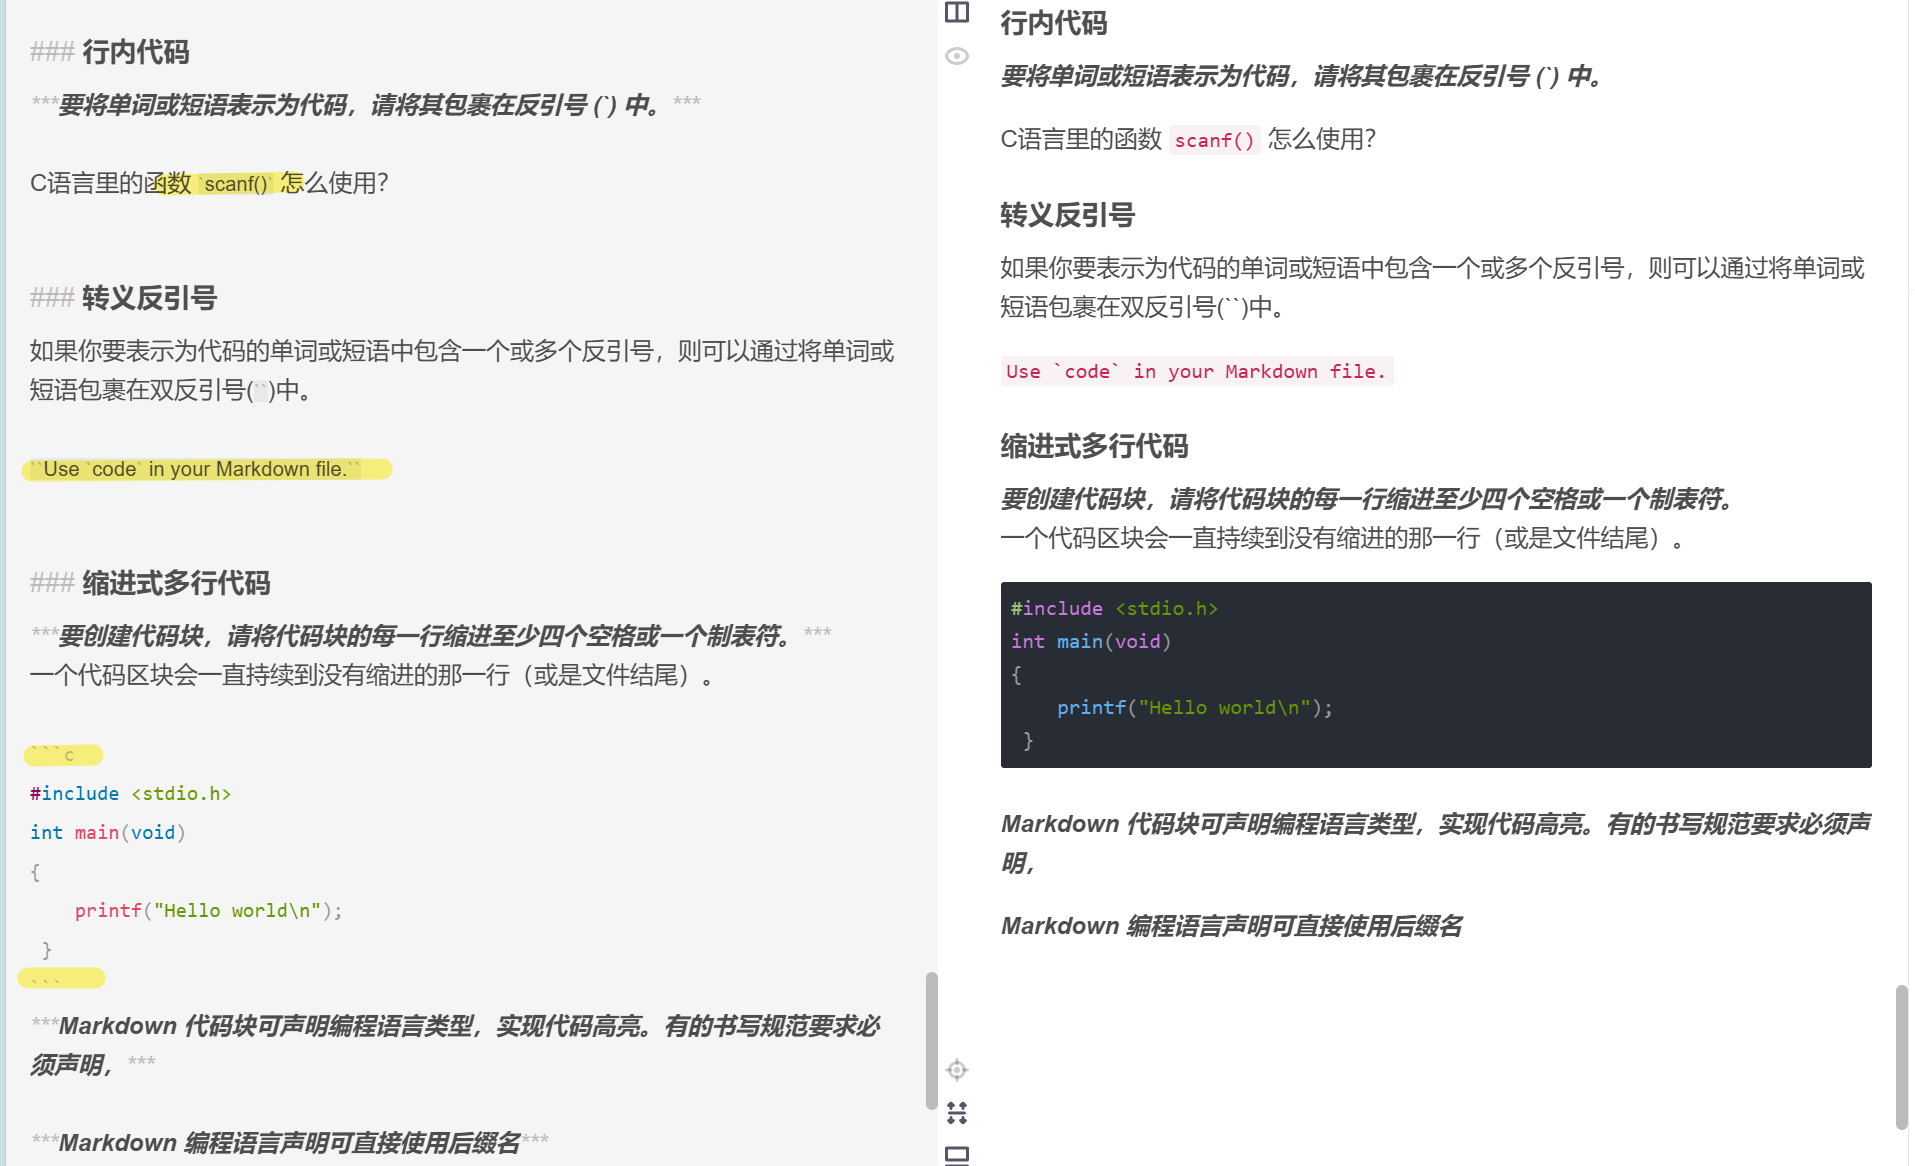
Task: Click '### 缩进式多行代码' heading in editor
Action: [x=150, y=583]
